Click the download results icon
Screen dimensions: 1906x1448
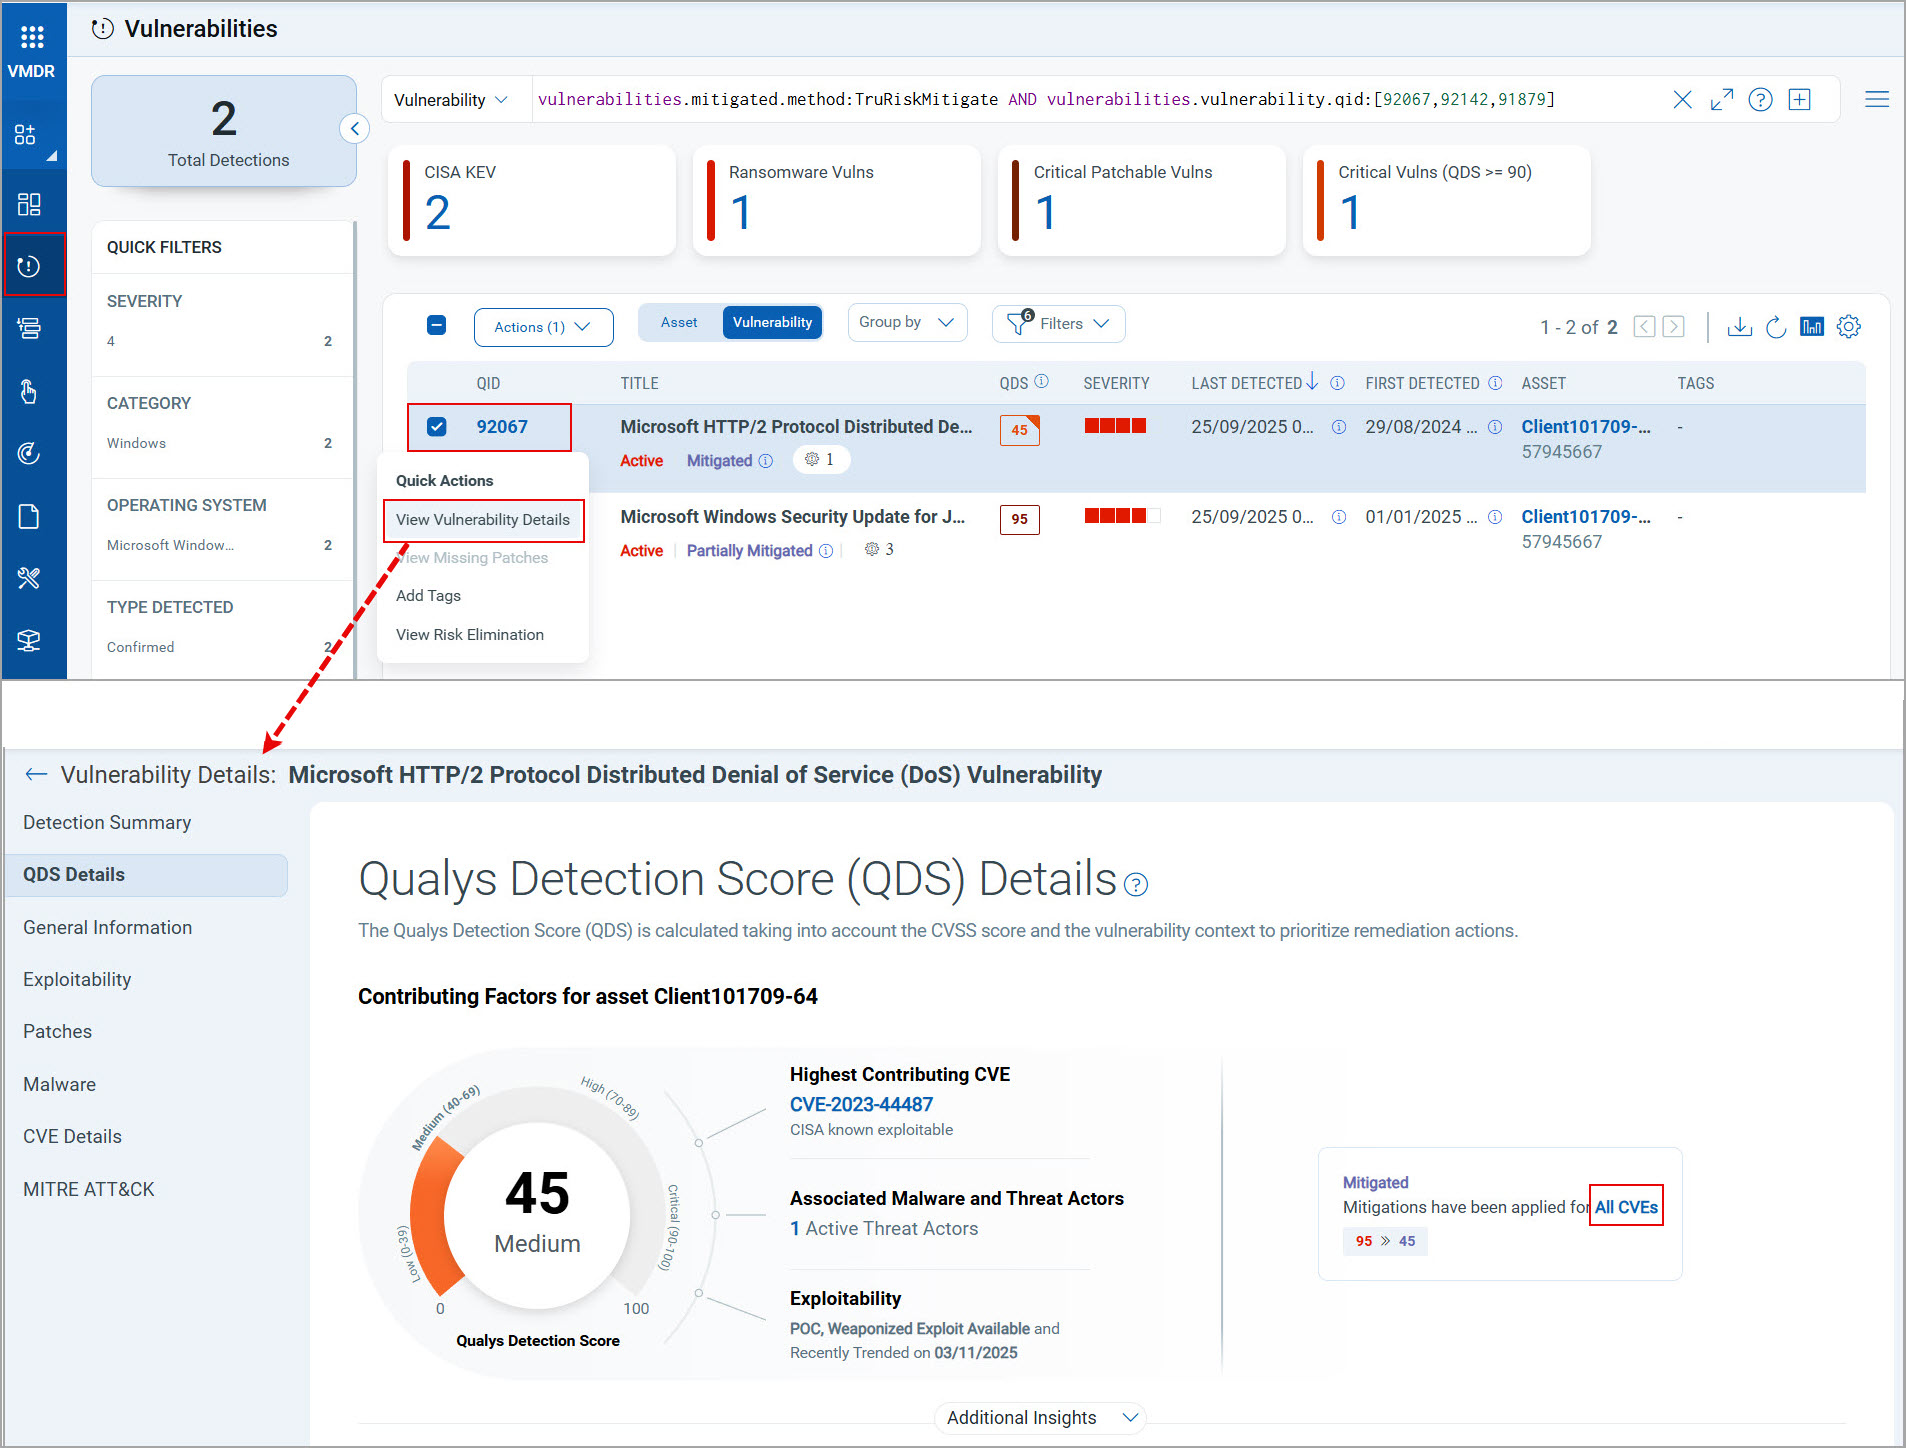click(x=1739, y=327)
